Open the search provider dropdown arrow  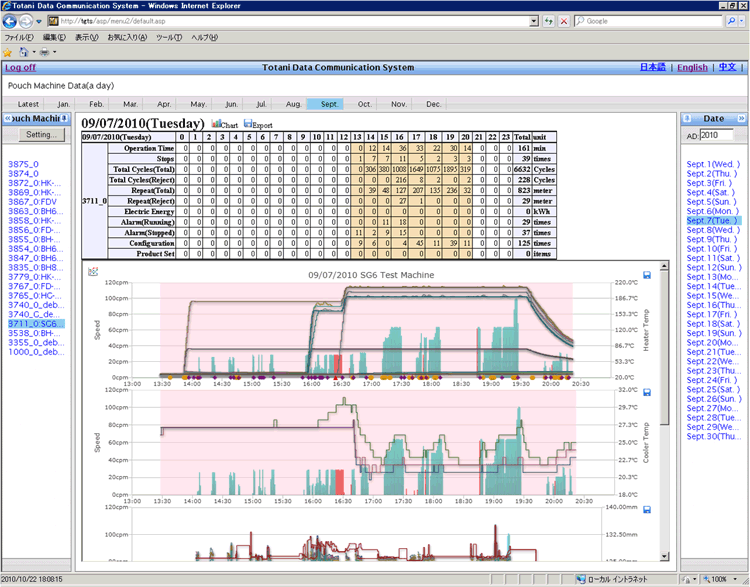(742, 21)
